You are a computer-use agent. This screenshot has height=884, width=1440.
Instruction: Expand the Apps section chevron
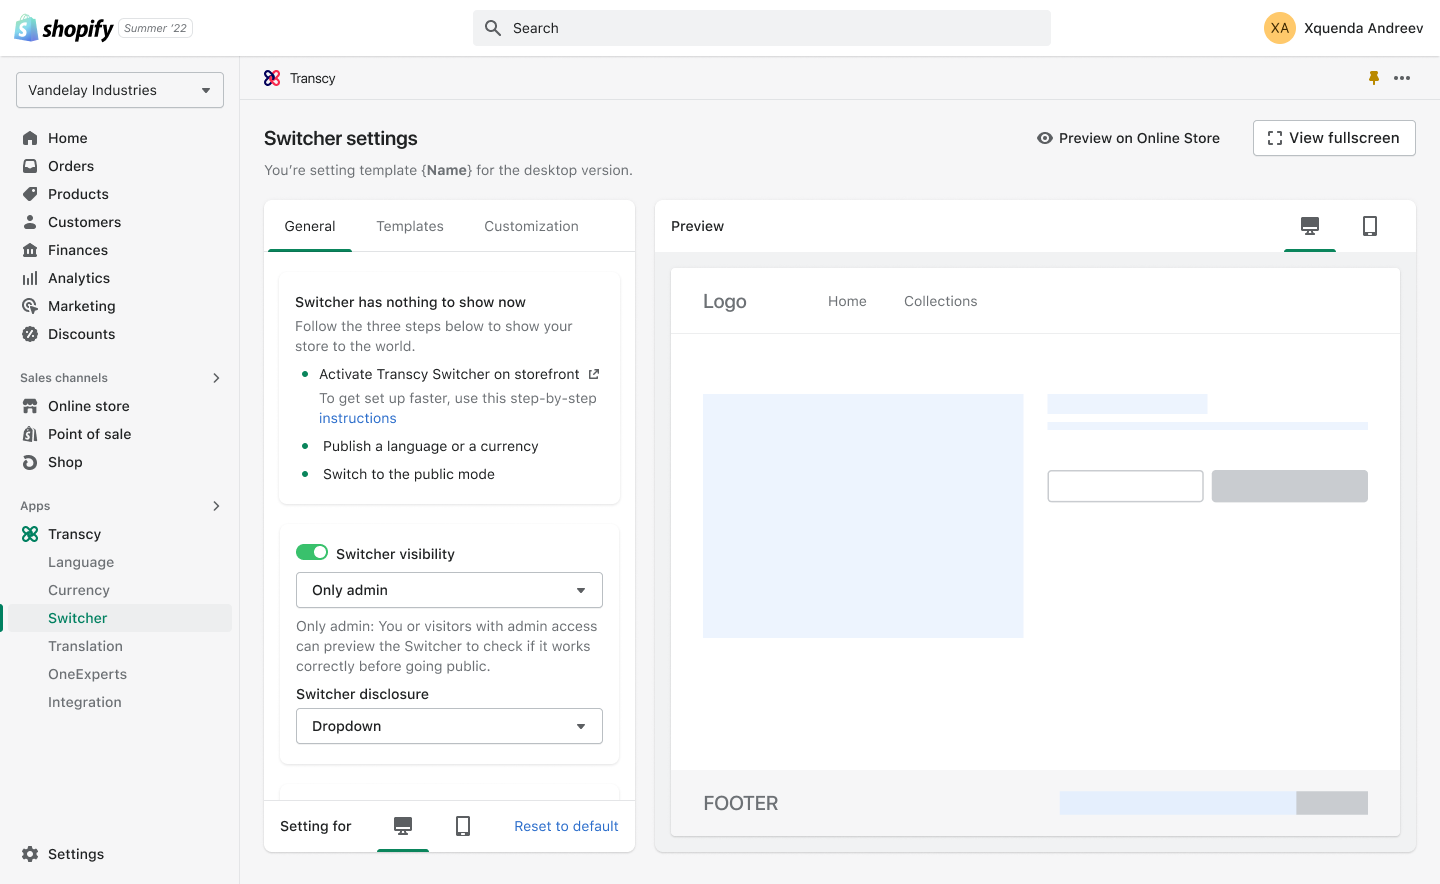coord(216,506)
